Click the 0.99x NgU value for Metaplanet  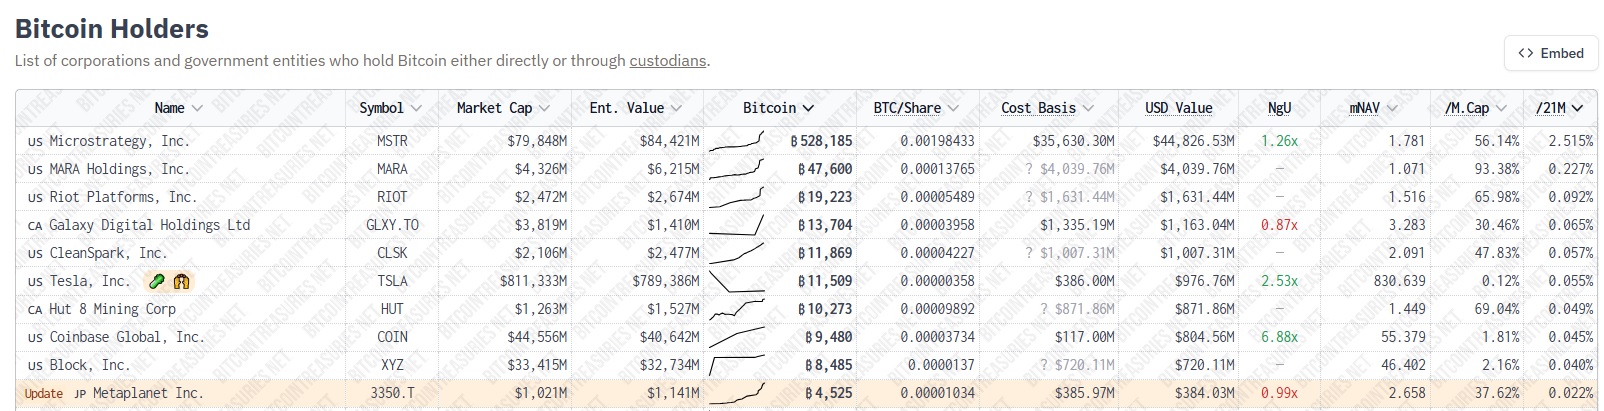pyautogui.click(x=1279, y=393)
